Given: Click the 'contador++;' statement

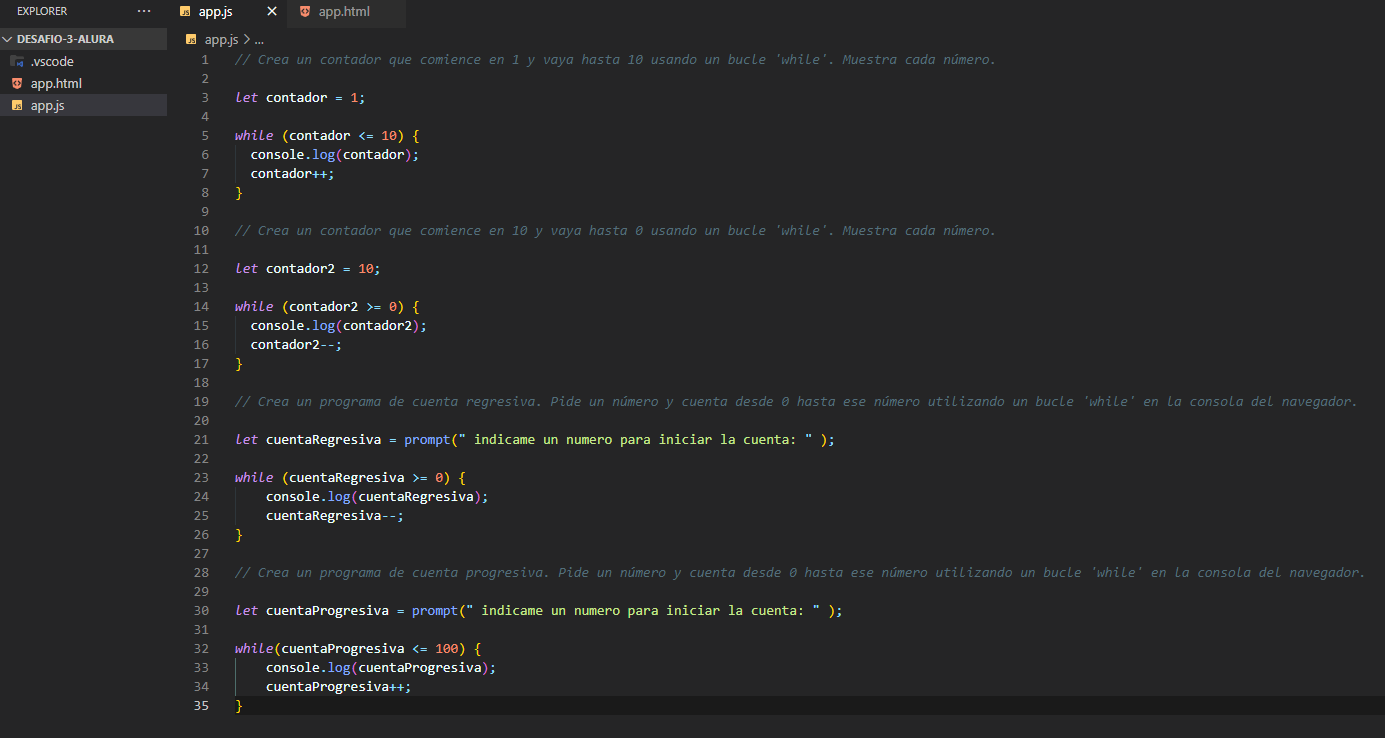Looking at the screenshot, I should tap(292, 174).
